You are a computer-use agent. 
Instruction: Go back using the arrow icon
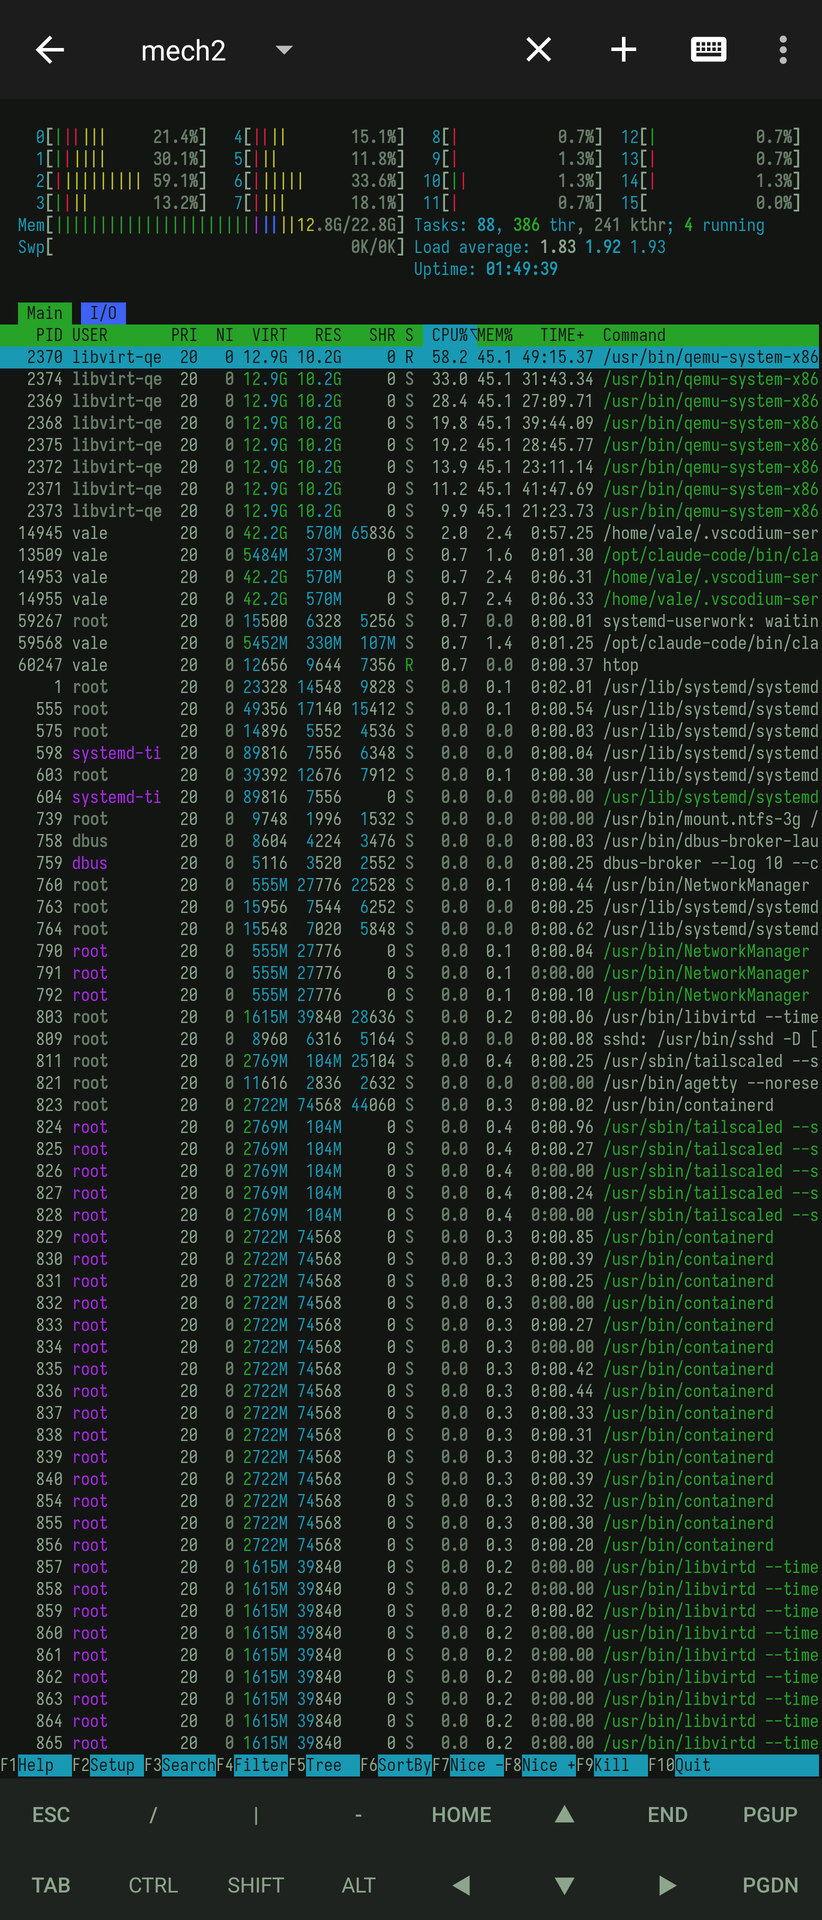coord(49,50)
